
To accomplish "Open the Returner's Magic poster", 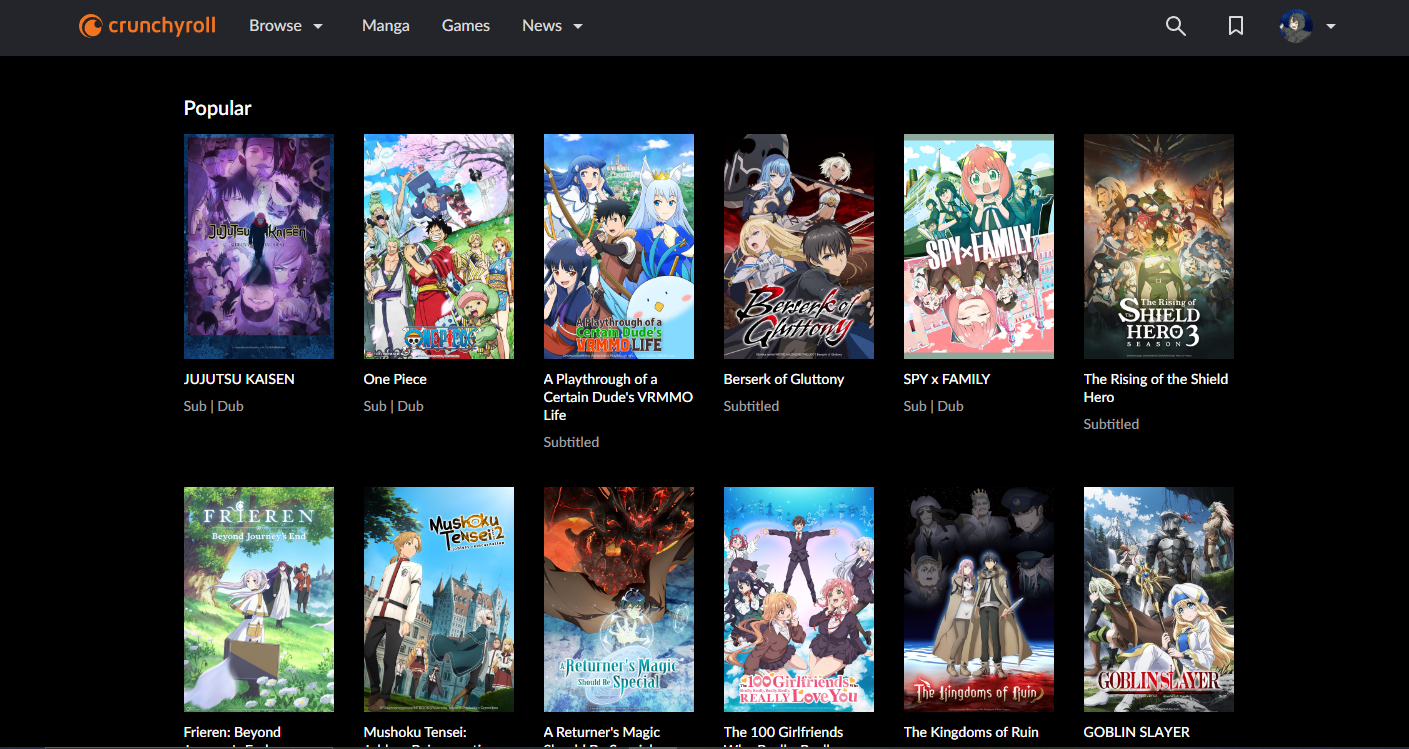I will (x=619, y=599).
